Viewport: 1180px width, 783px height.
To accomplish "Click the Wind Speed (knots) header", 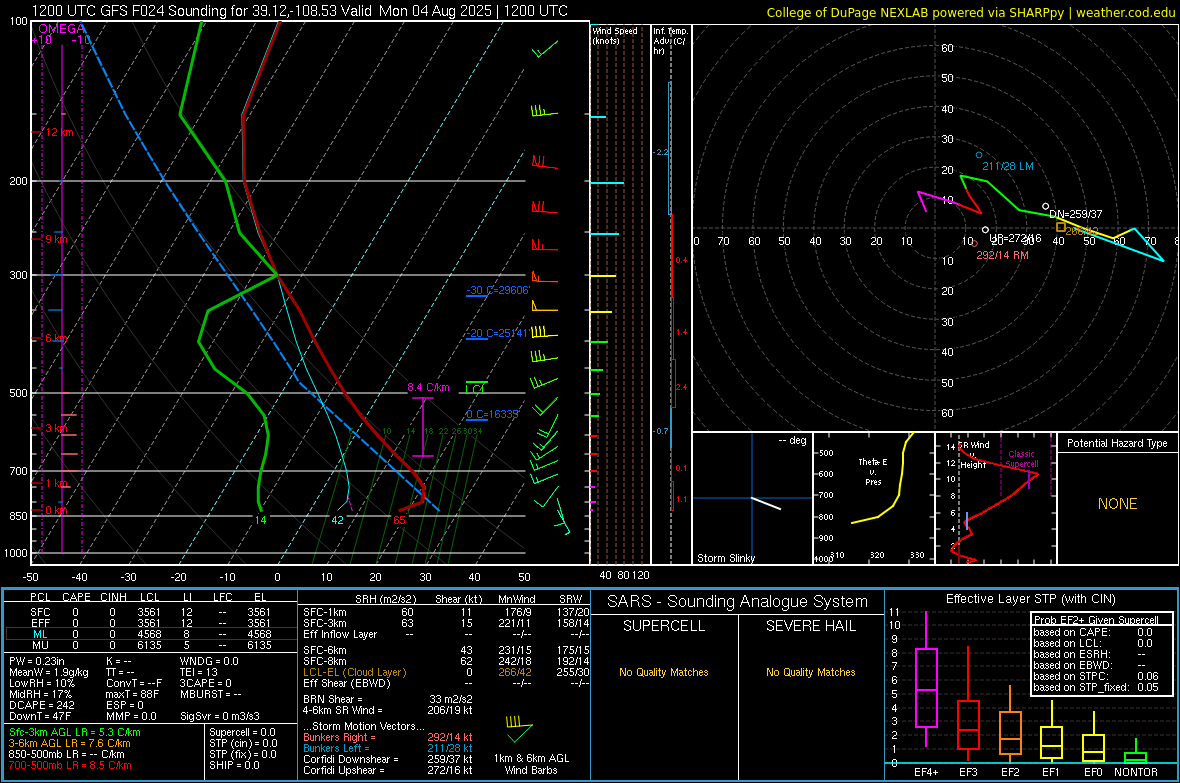I will pos(615,35).
